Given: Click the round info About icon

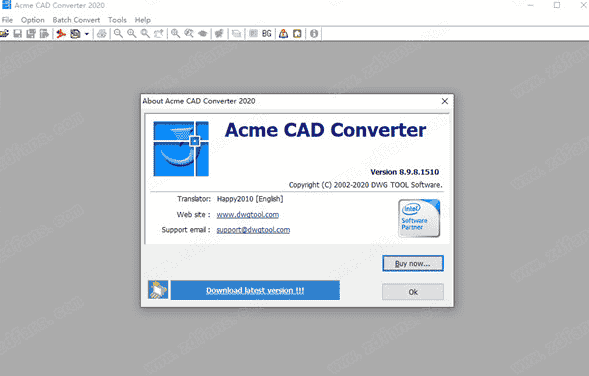Looking at the screenshot, I should click(x=314, y=34).
